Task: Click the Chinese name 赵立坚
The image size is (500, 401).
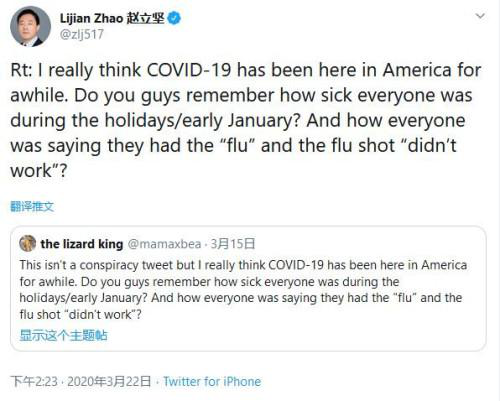Action: tap(145, 18)
